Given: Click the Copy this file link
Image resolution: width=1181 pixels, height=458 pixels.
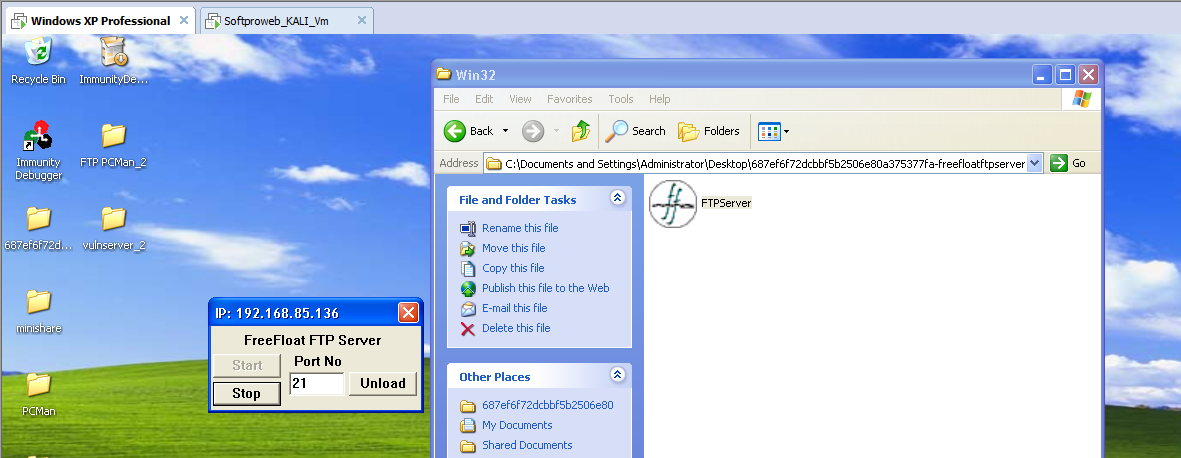Looking at the screenshot, I should (x=513, y=268).
